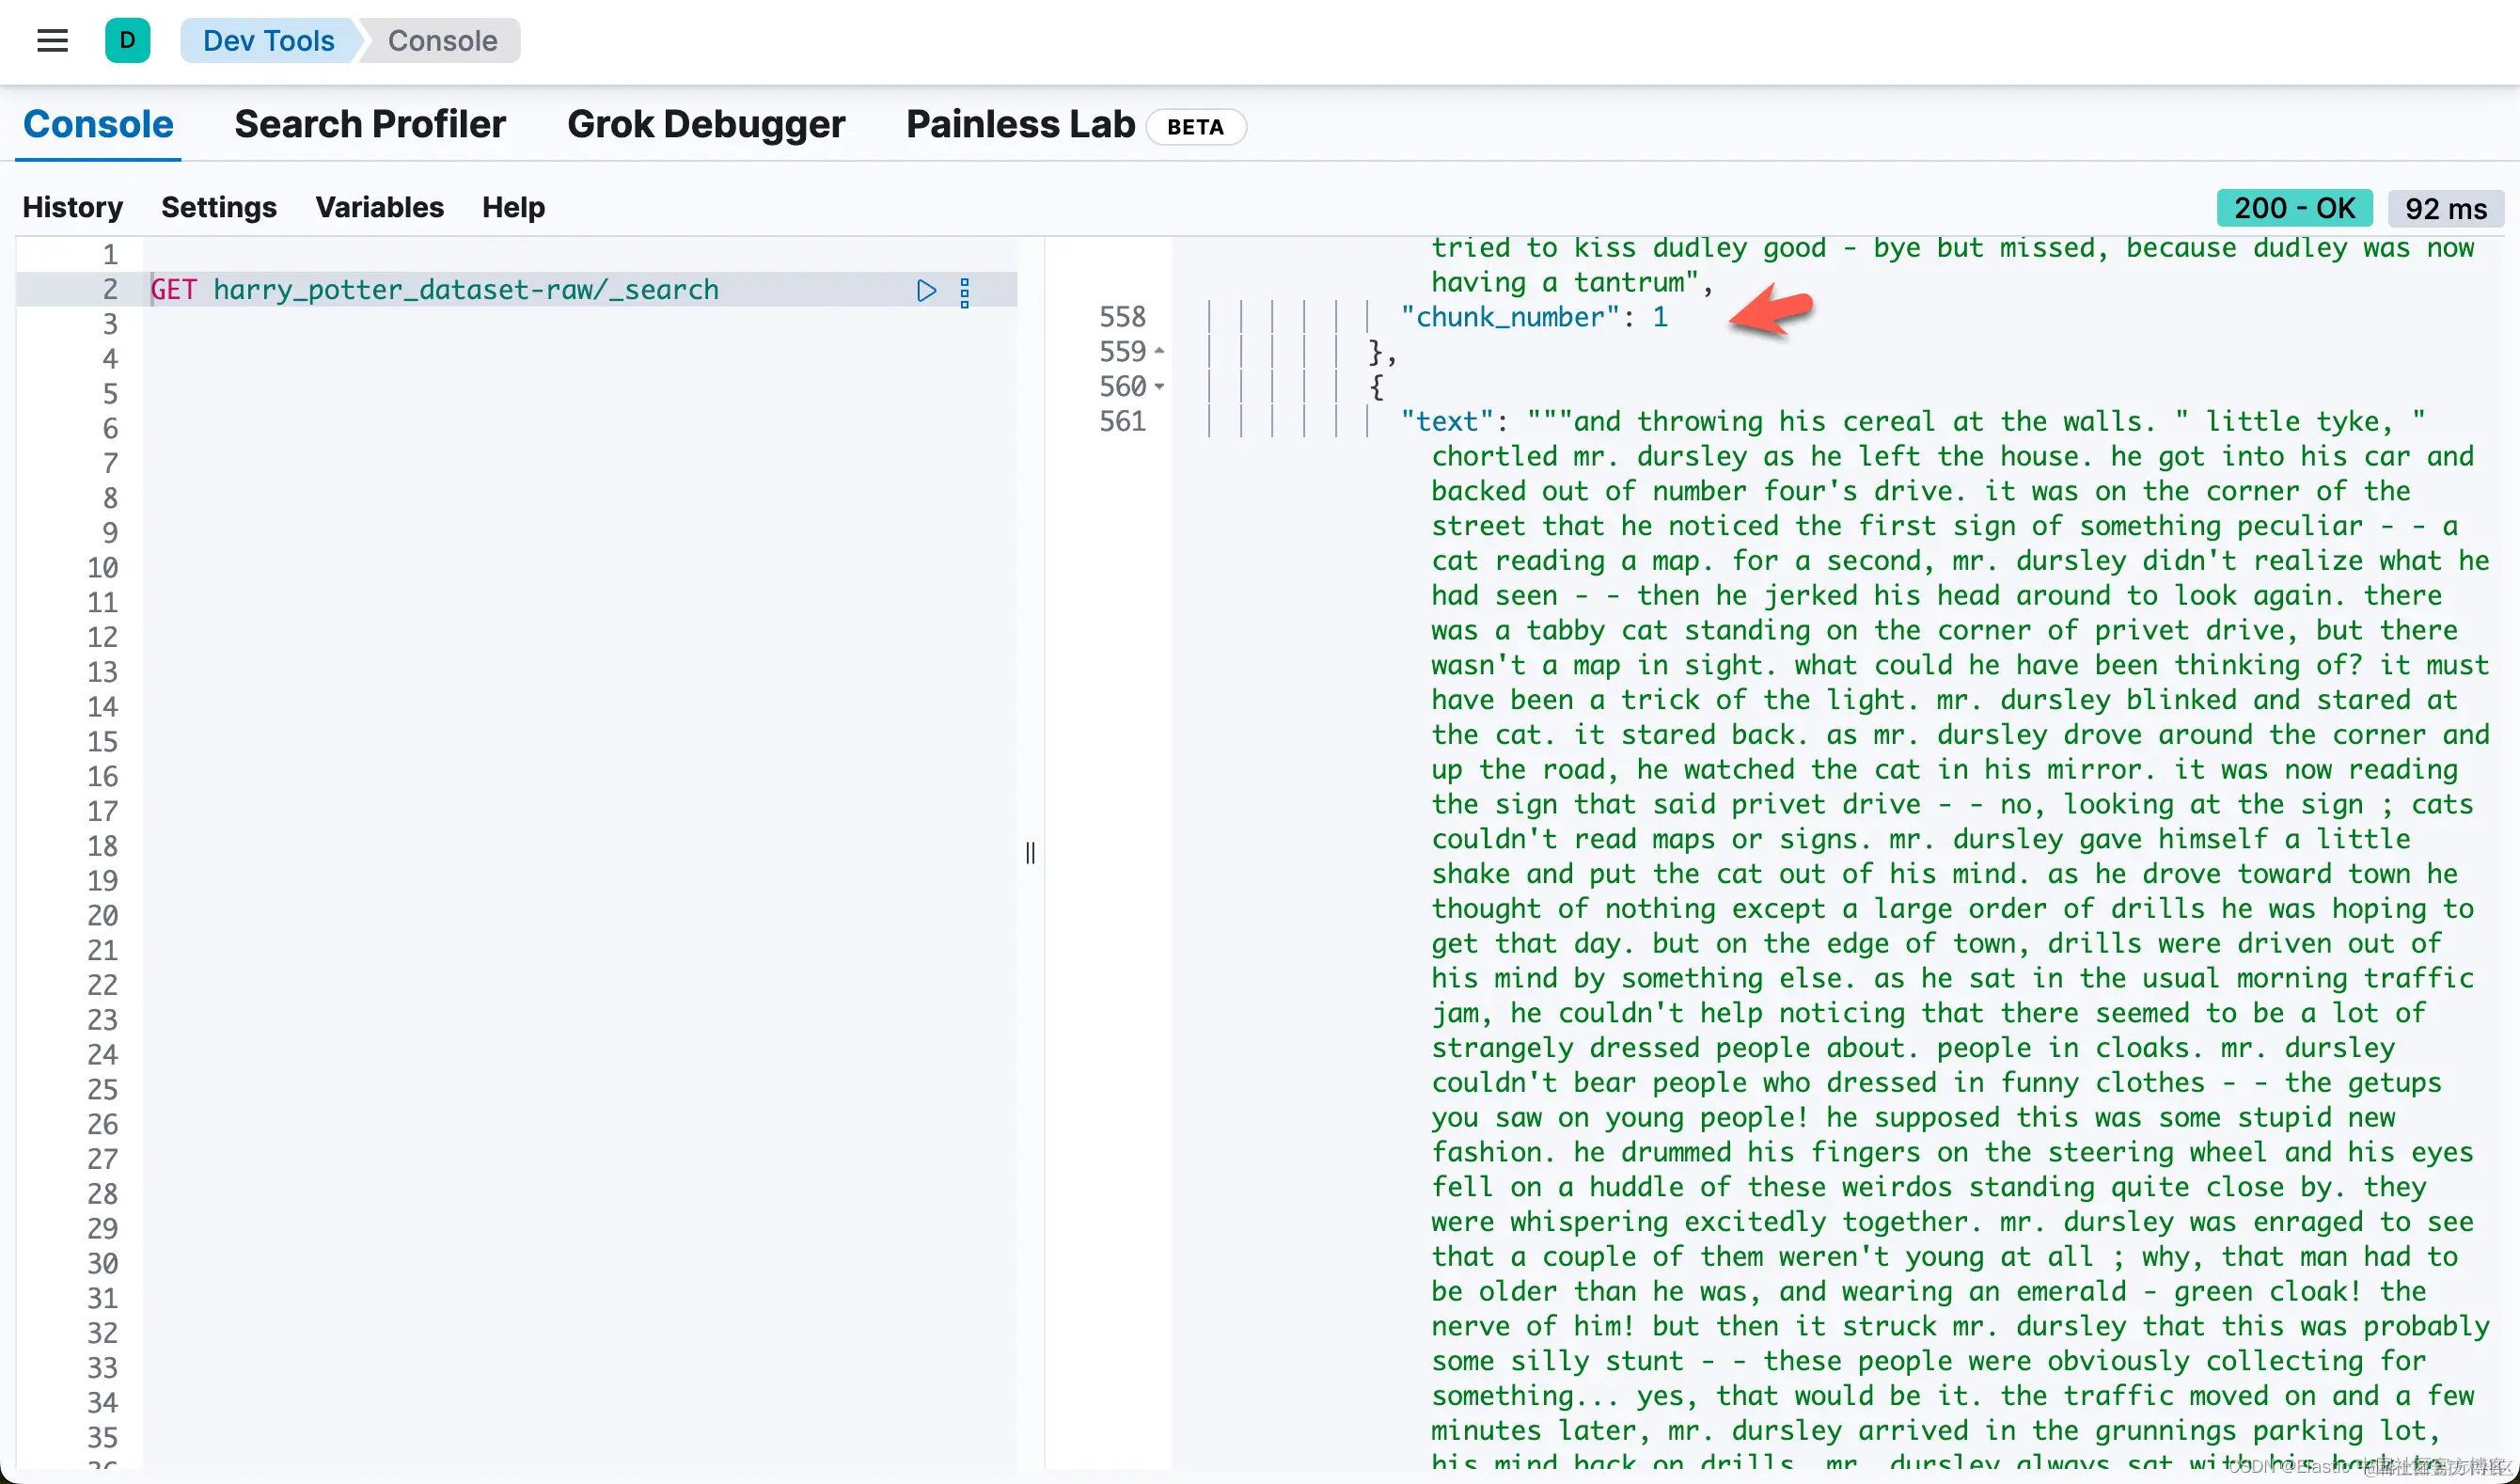Run the GET request with play icon

pyautogui.click(x=926, y=291)
